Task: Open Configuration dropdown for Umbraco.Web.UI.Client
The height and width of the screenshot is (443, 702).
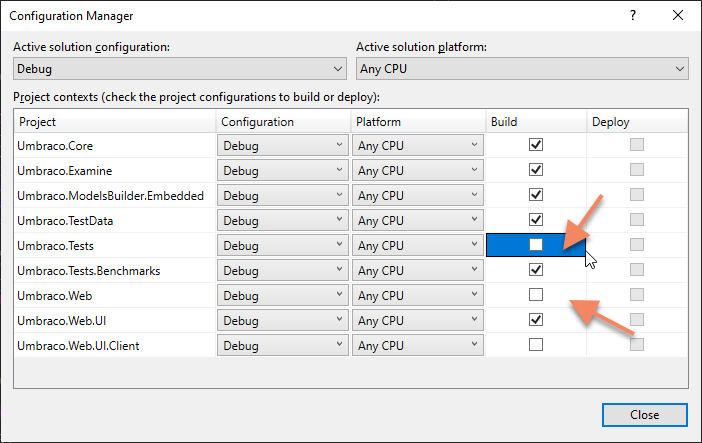Action: [x=283, y=345]
